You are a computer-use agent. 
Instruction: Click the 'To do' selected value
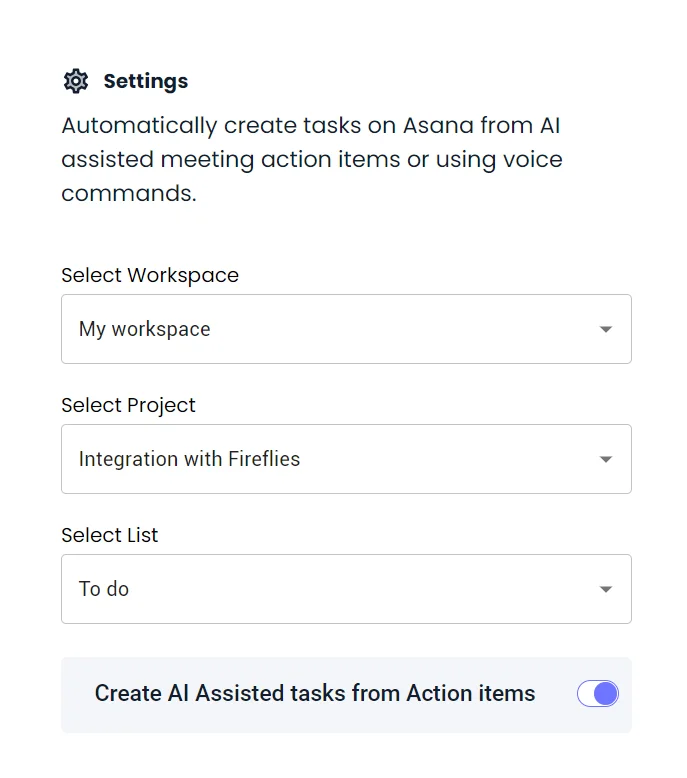coord(104,589)
